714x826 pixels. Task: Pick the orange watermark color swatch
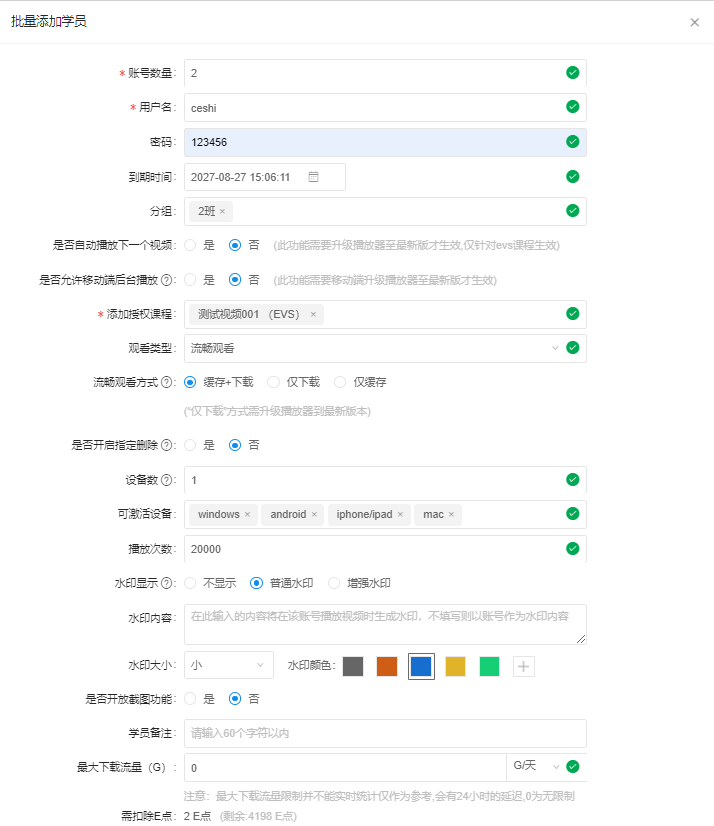(387, 666)
